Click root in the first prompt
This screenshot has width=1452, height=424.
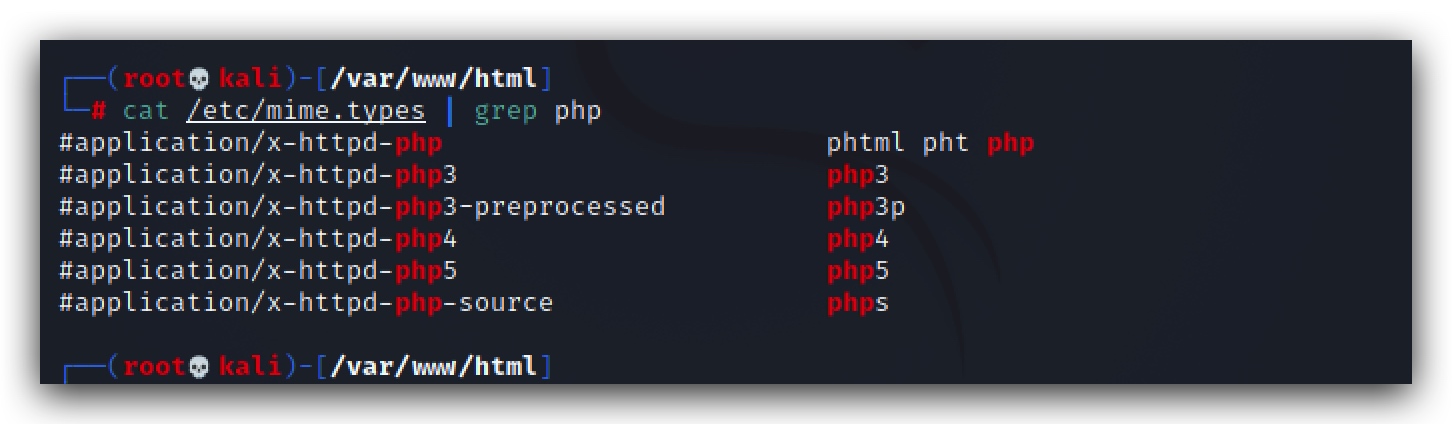tap(154, 79)
